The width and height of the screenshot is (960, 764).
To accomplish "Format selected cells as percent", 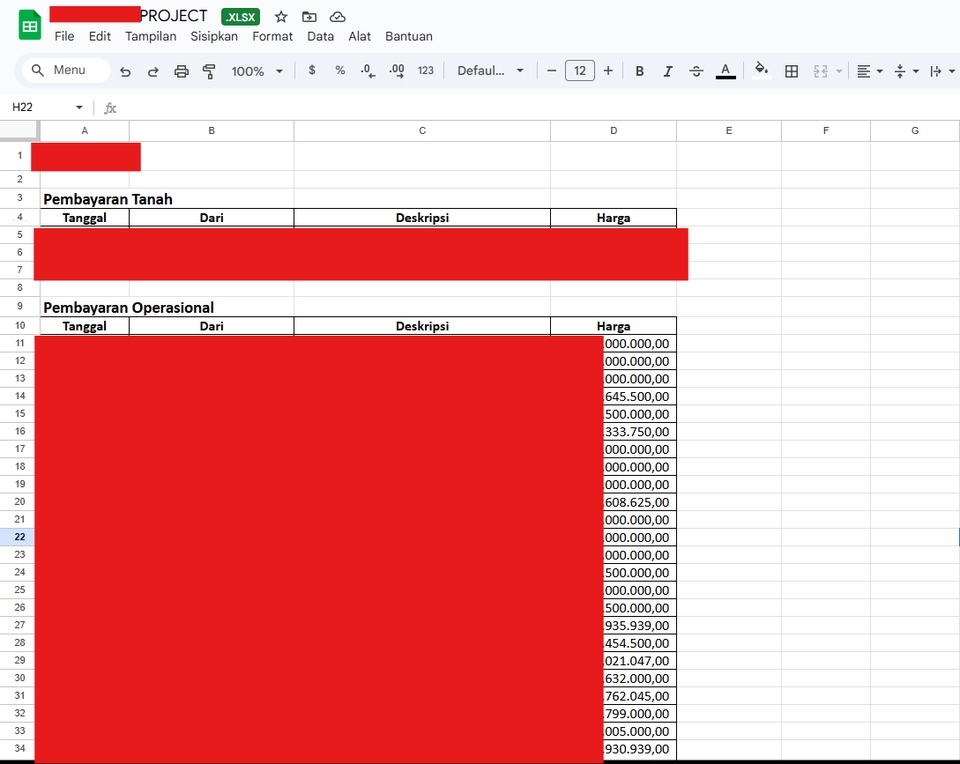I will click(x=340, y=70).
